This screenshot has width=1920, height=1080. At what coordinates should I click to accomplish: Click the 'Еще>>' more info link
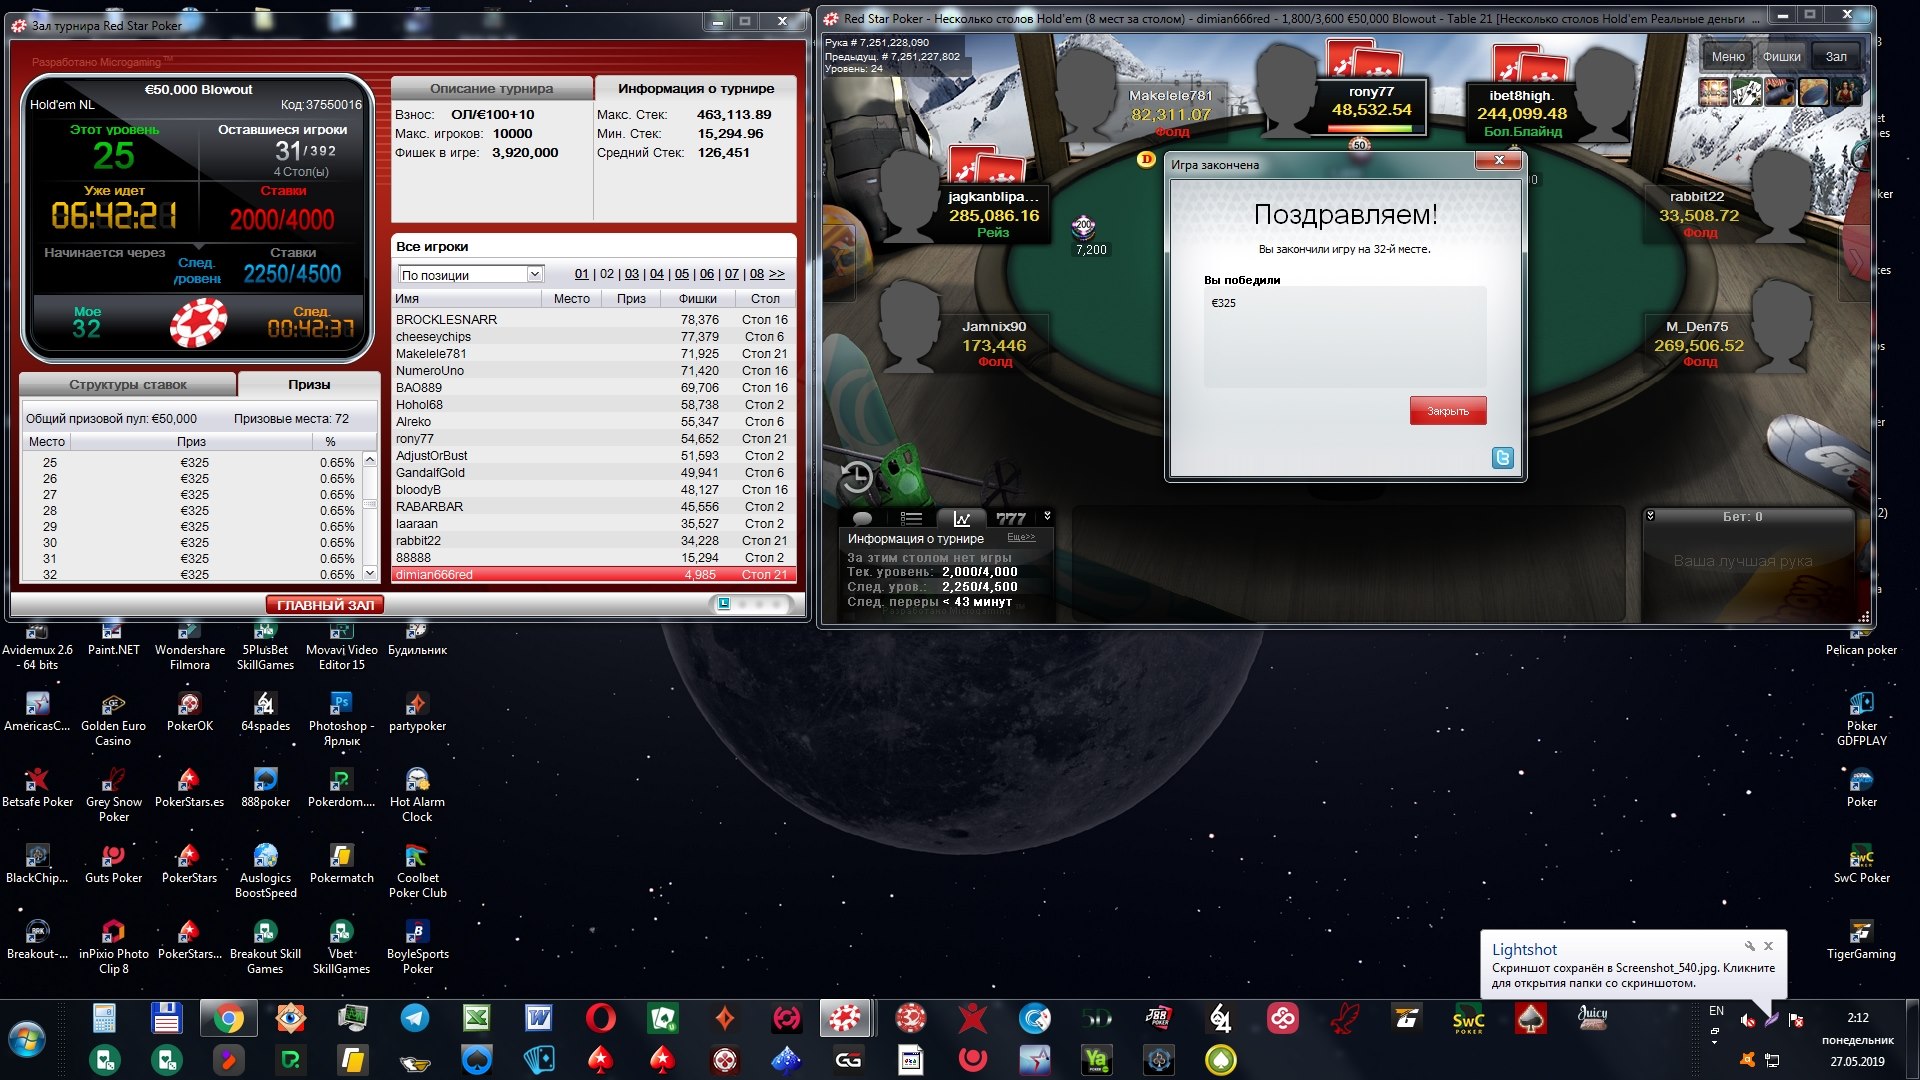[x=1021, y=537]
